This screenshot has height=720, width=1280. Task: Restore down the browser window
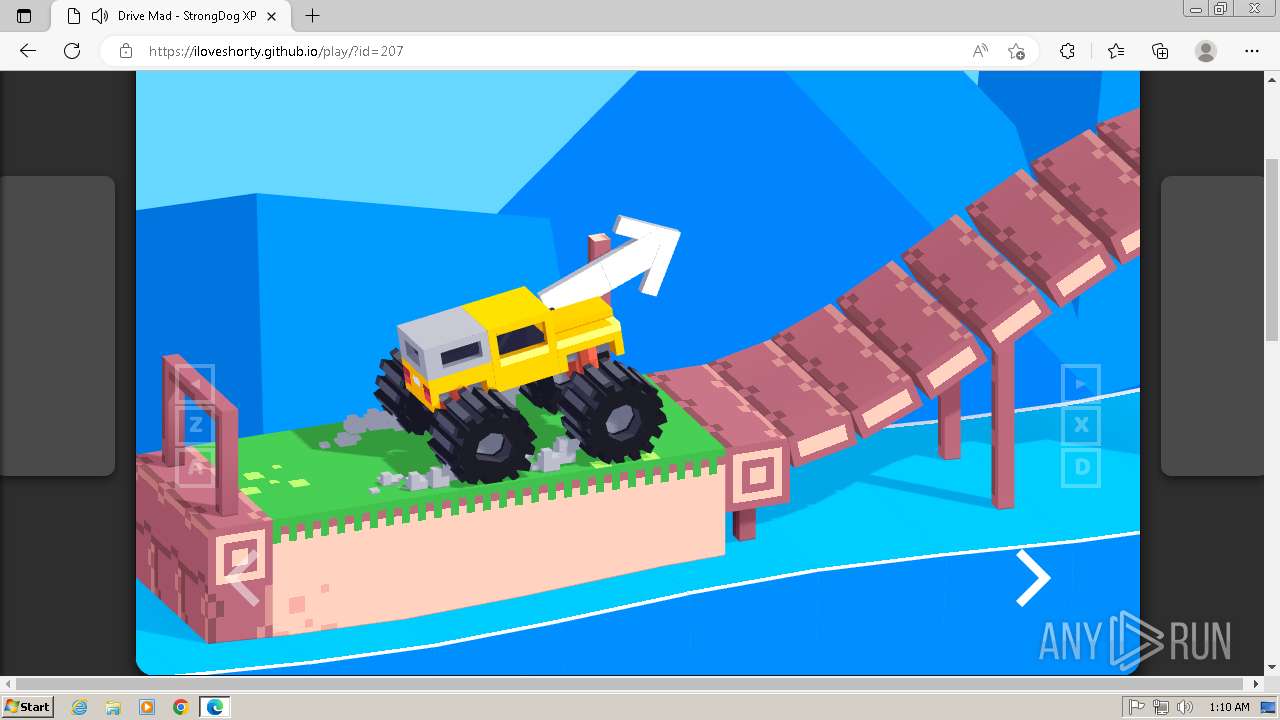(x=1220, y=9)
